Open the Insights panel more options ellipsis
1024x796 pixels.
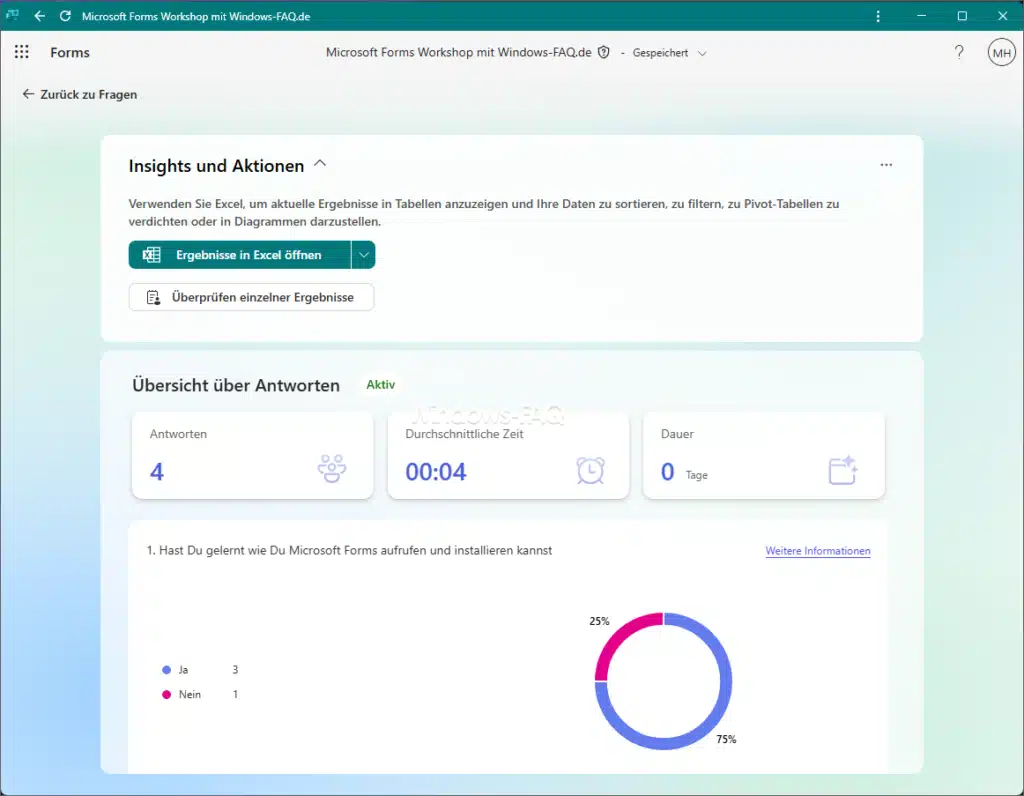pyautogui.click(x=886, y=165)
